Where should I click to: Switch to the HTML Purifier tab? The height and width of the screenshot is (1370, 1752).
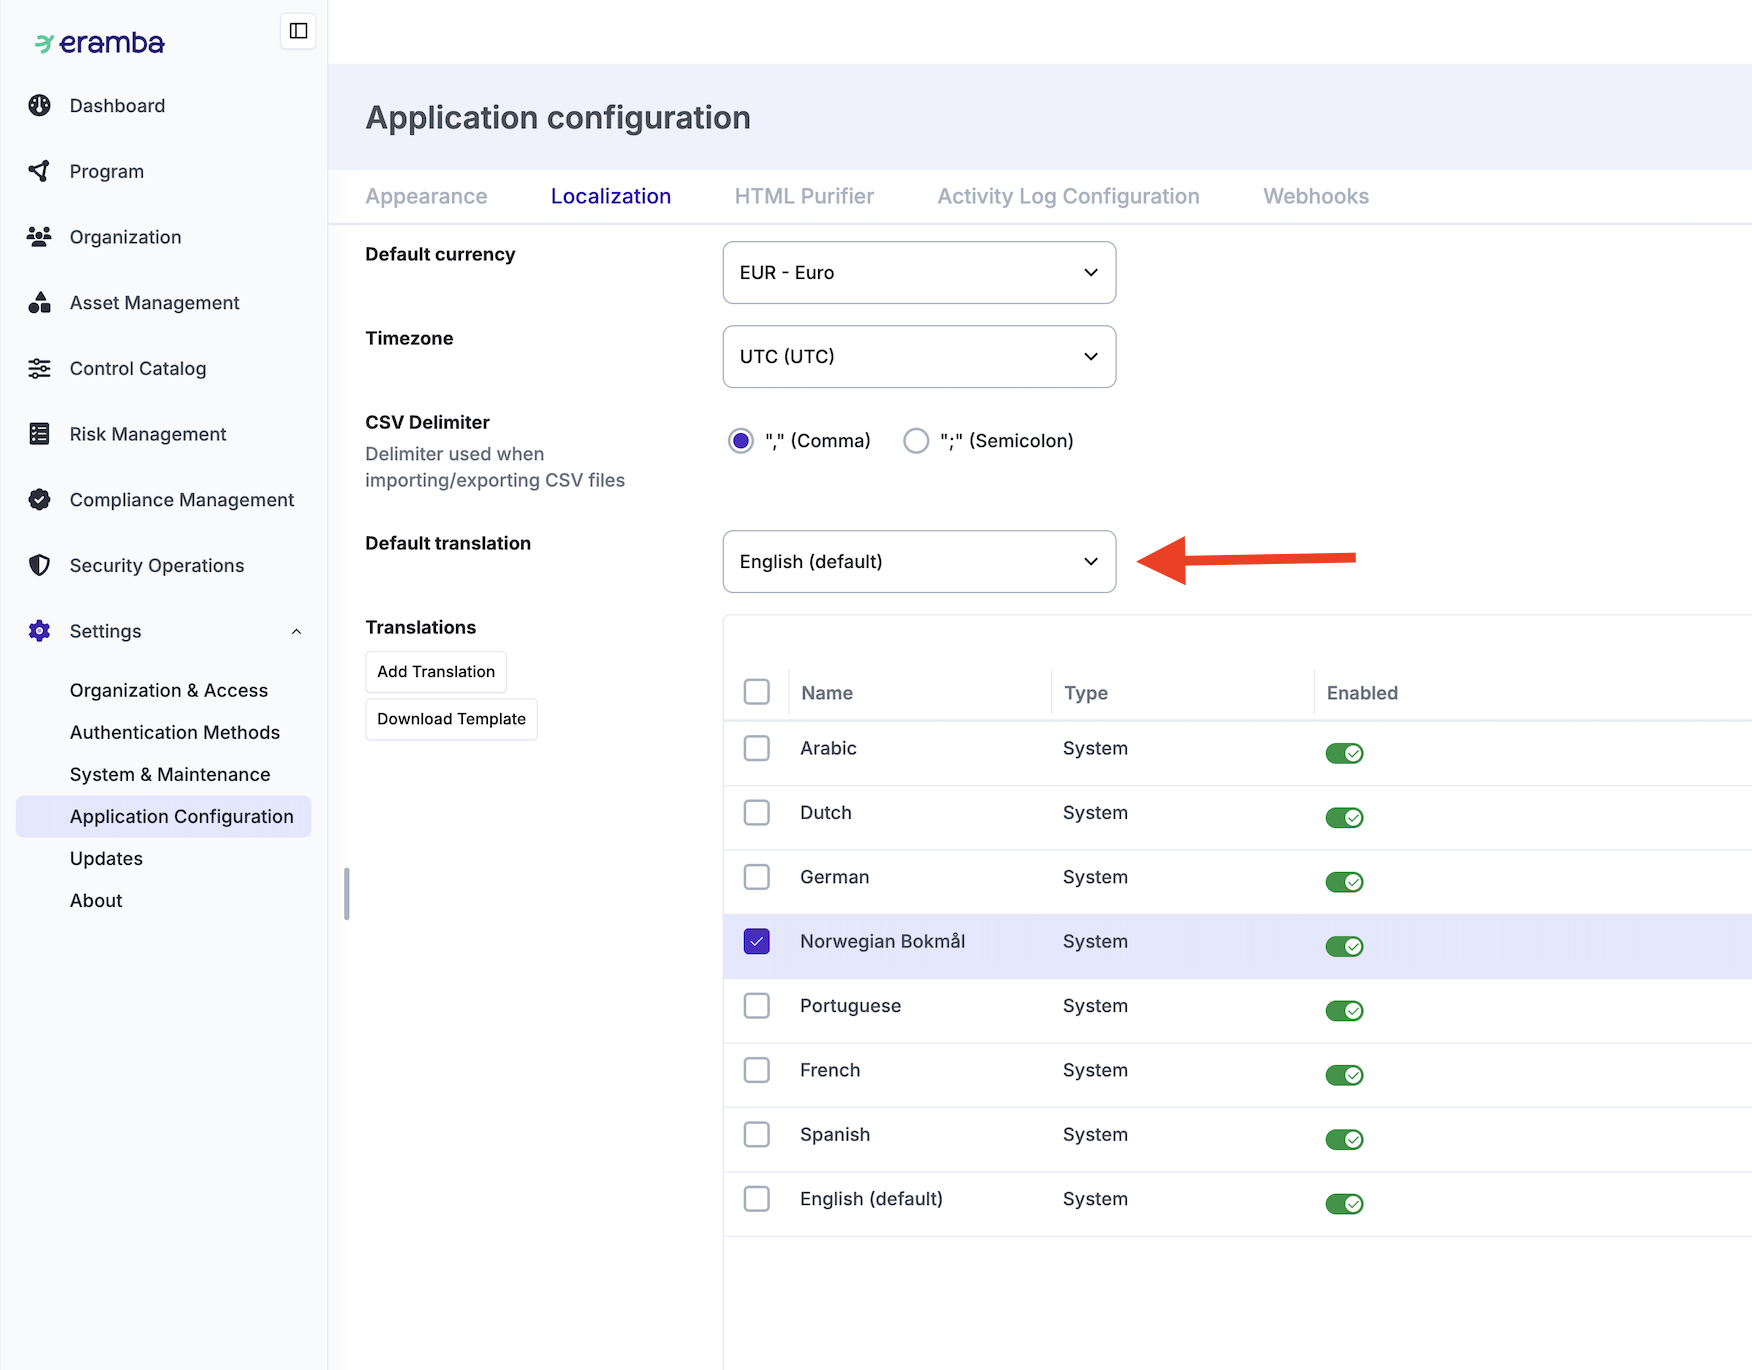click(x=804, y=197)
